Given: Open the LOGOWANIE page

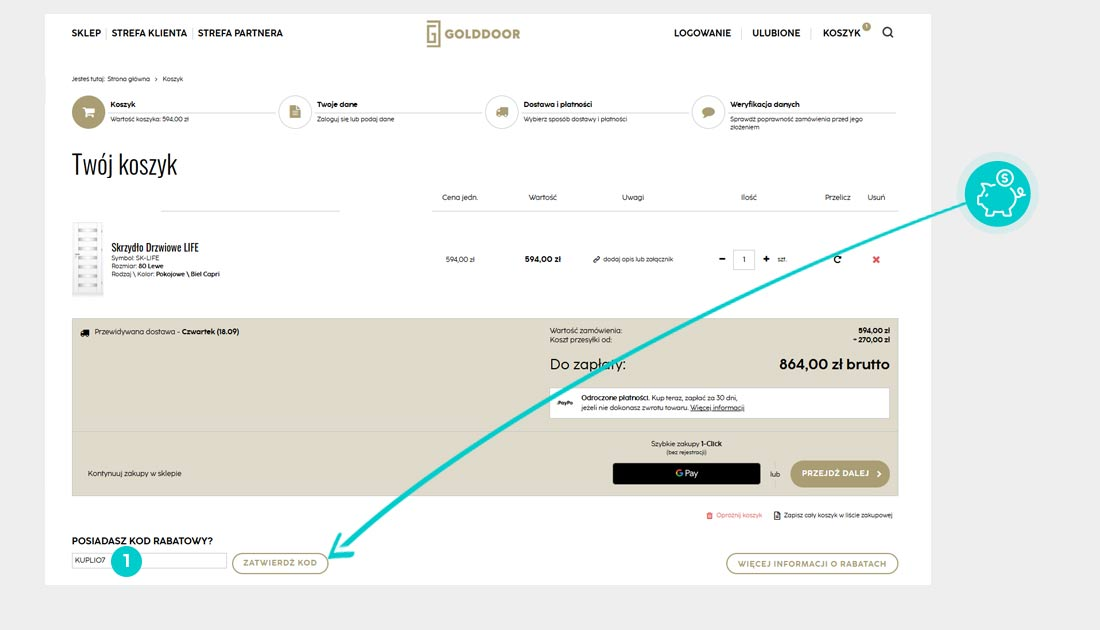Looking at the screenshot, I should pos(702,33).
